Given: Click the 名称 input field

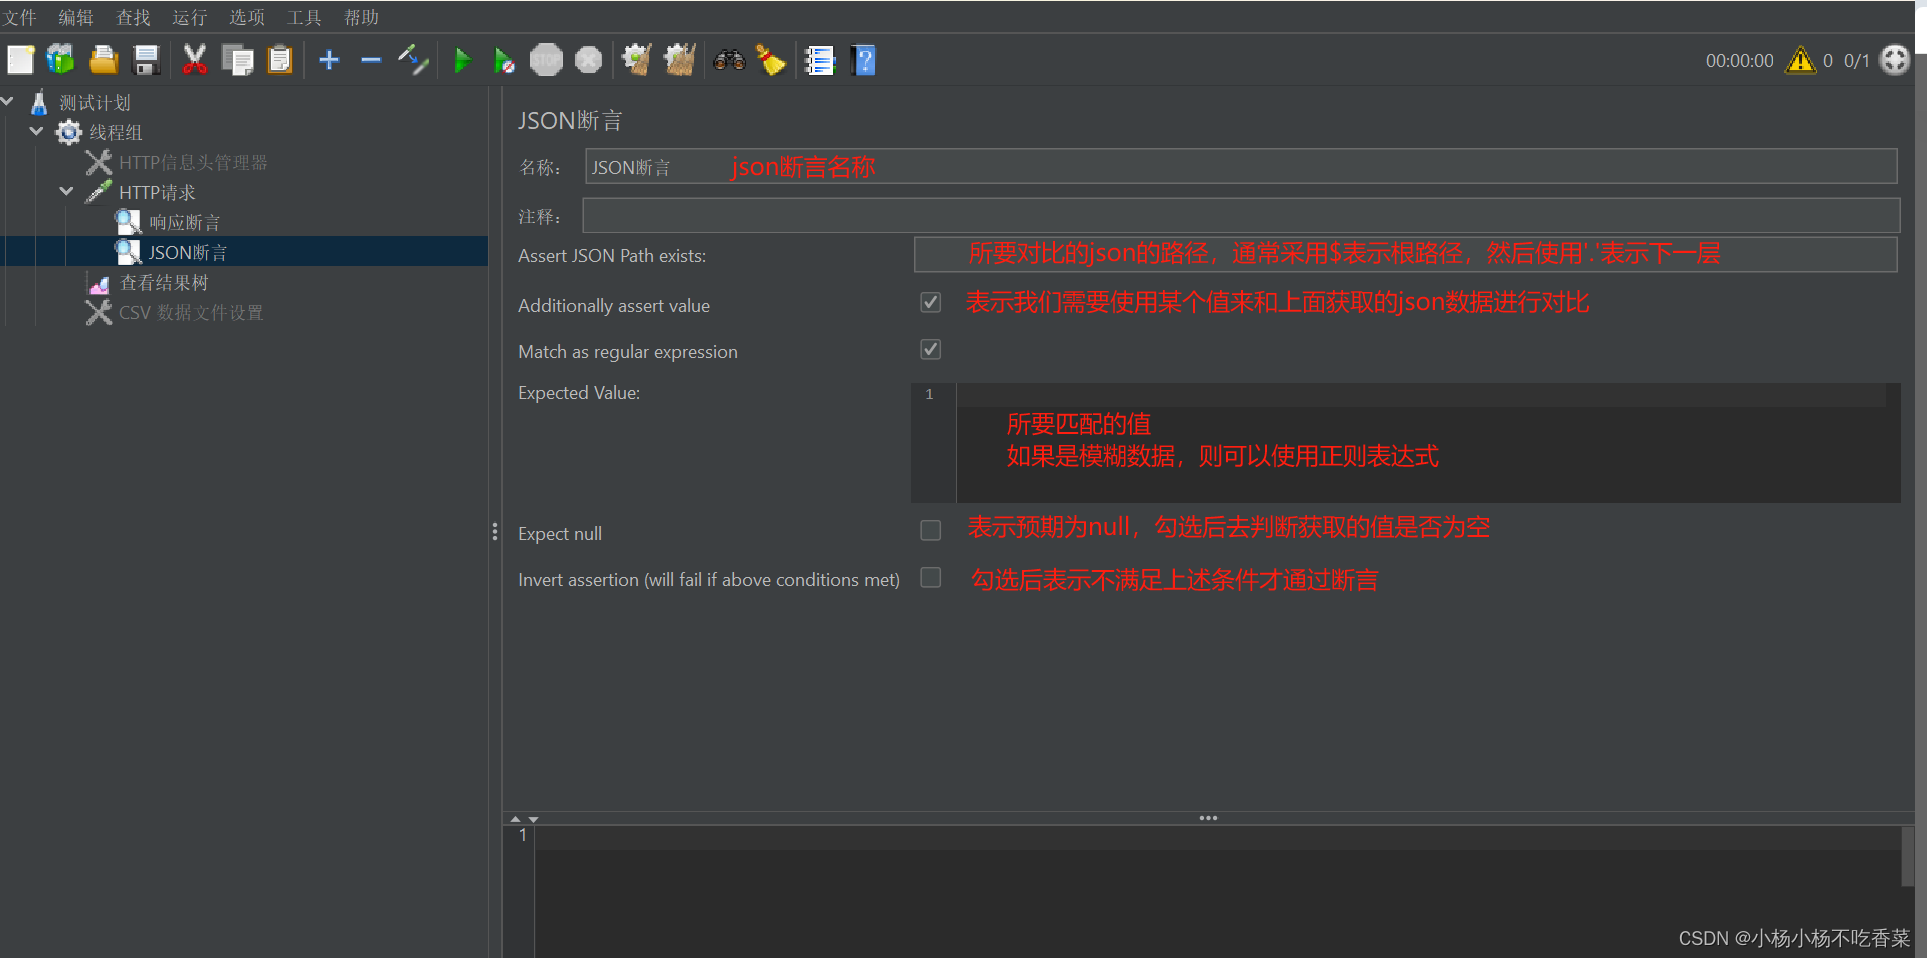Looking at the screenshot, I should 1241,166.
